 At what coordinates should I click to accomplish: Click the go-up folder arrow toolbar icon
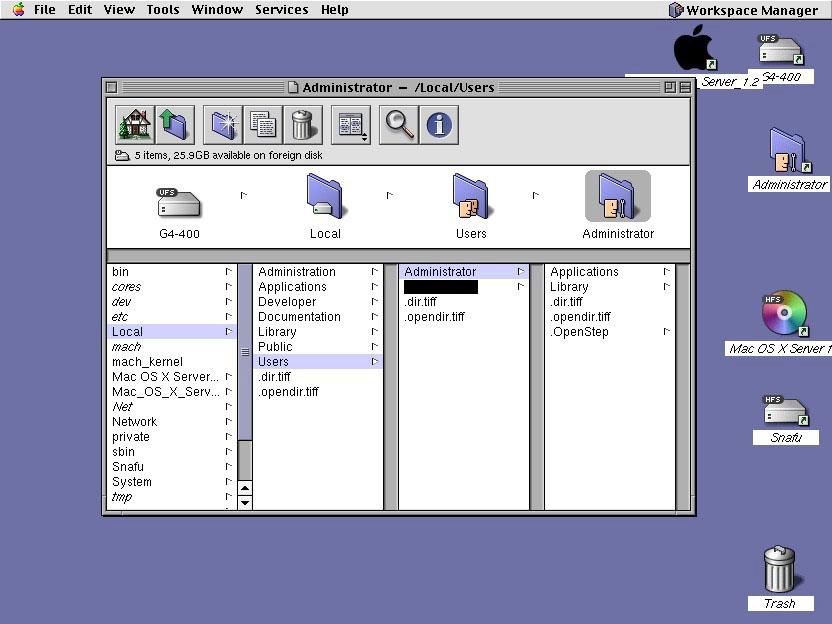coord(175,125)
